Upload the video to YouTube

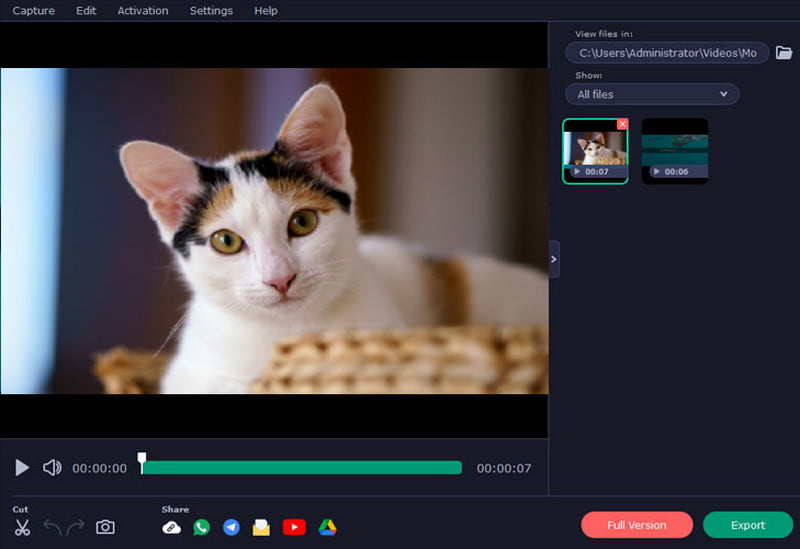[294, 527]
